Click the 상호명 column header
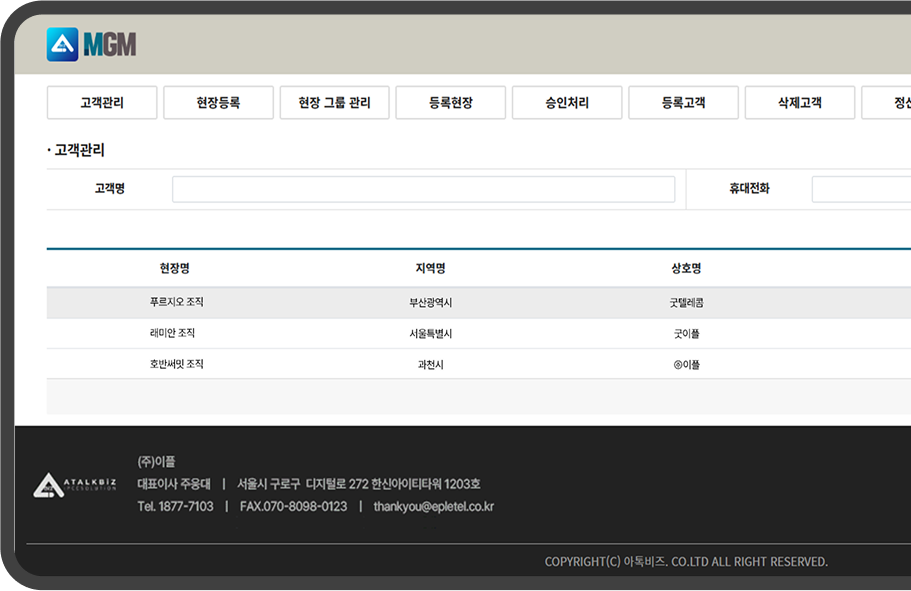Viewport: 911px width, 591px height. pyautogui.click(x=686, y=268)
